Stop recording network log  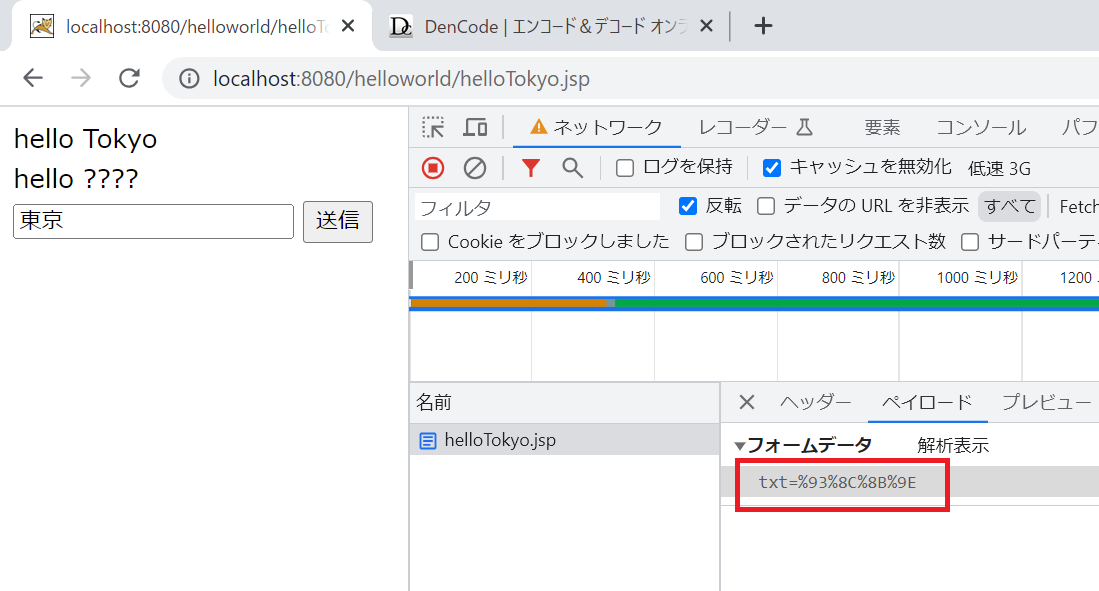click(431, 167)
